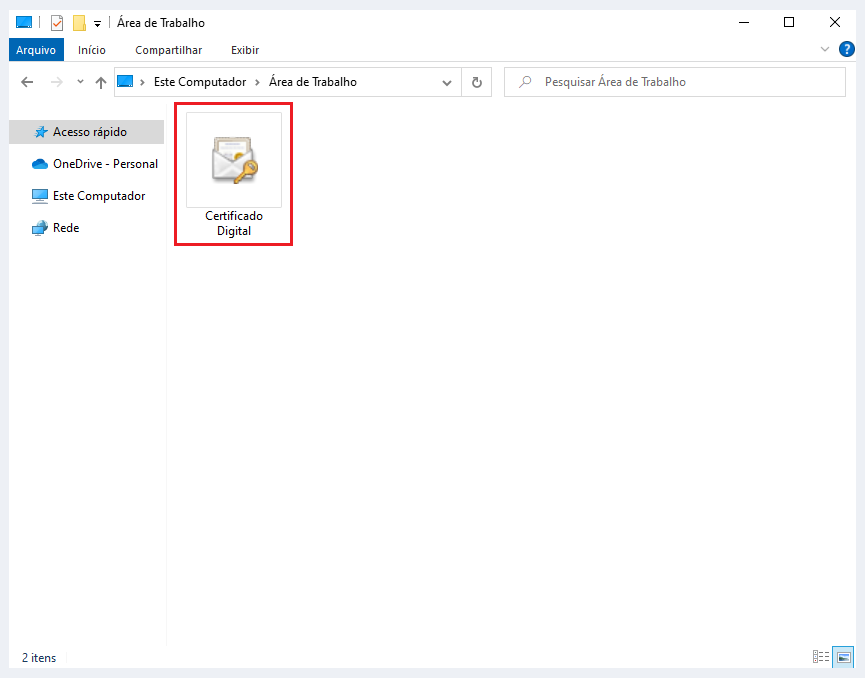
Task: Click the Acesso rápido star icon
Action: [x=41, y=132]
